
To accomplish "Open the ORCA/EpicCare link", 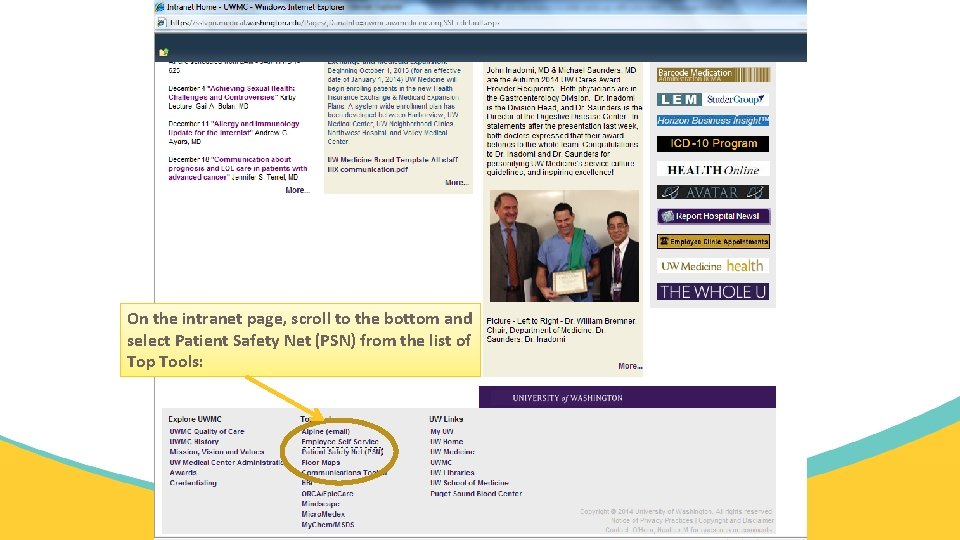I will click(x=327, y=493).
